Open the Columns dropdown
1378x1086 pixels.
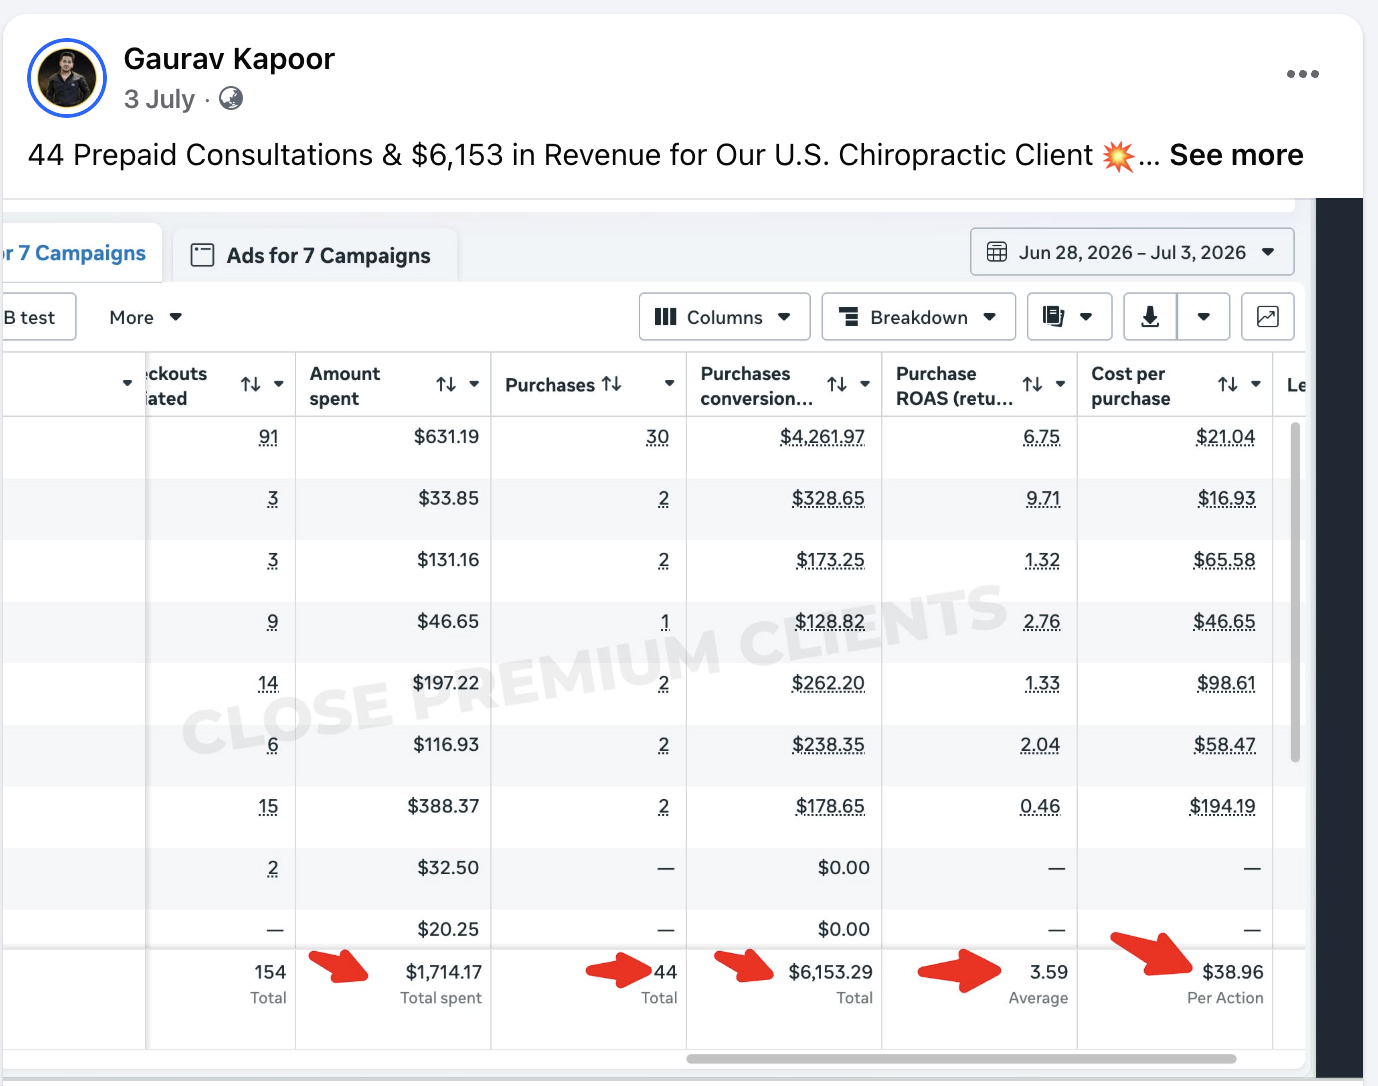click(x=724, y=317)
